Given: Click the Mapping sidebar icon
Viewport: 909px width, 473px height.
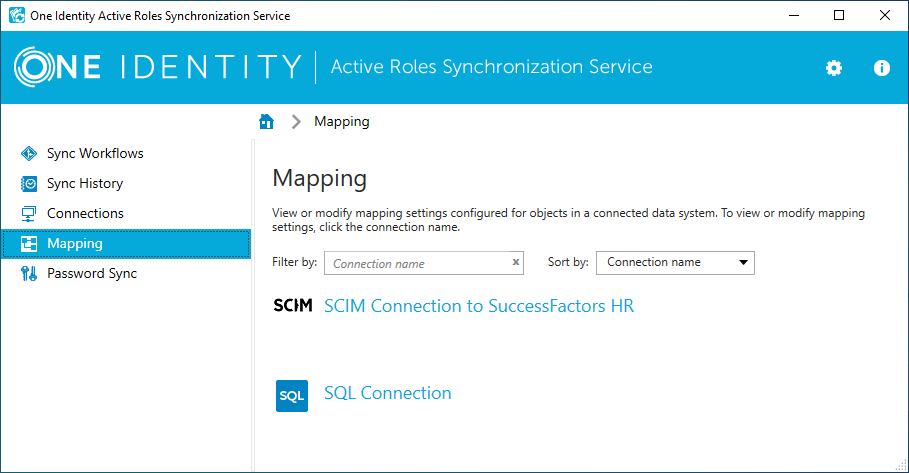Looking at the screenshot, I should [x=28, y=243].
